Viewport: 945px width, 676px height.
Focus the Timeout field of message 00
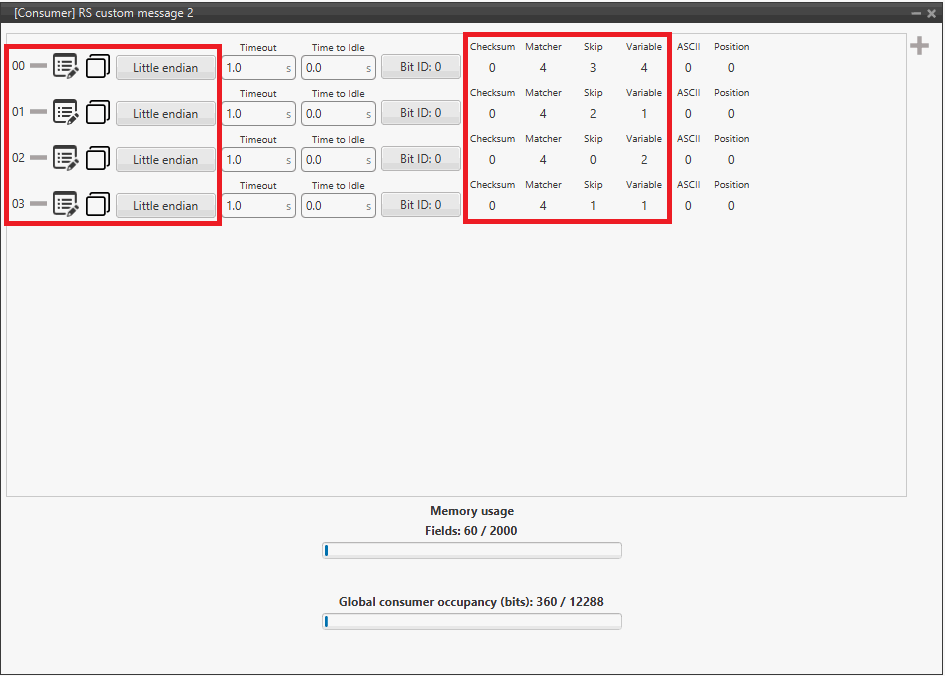(252, 68)
